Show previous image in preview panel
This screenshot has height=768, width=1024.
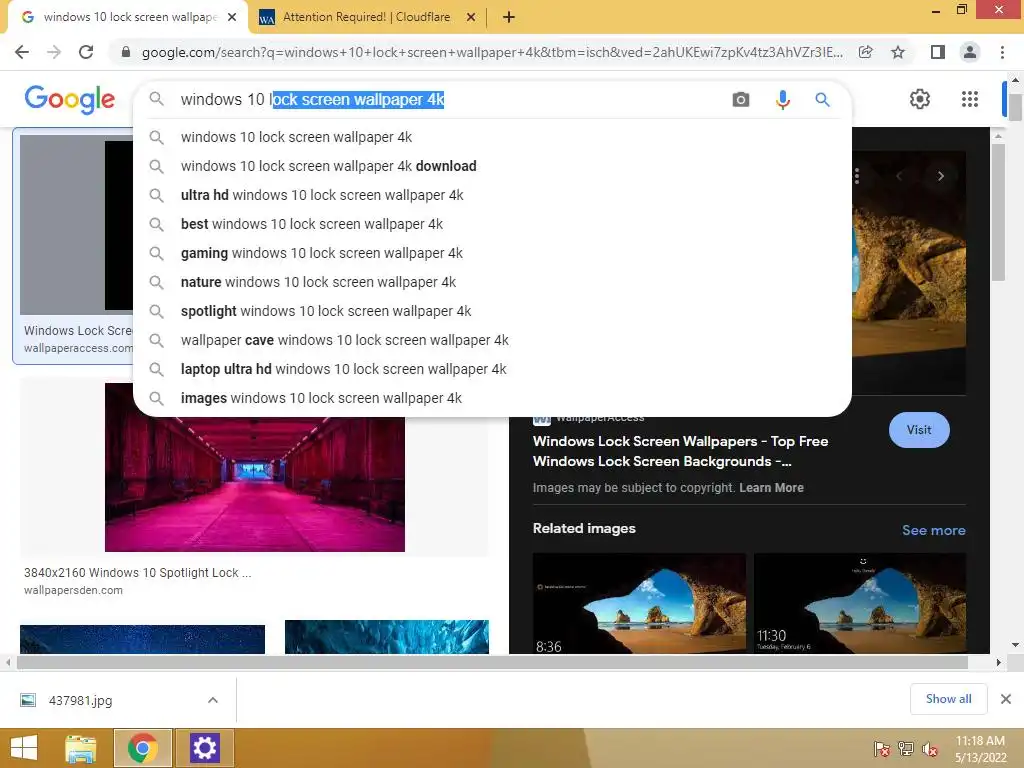[899, 176]
